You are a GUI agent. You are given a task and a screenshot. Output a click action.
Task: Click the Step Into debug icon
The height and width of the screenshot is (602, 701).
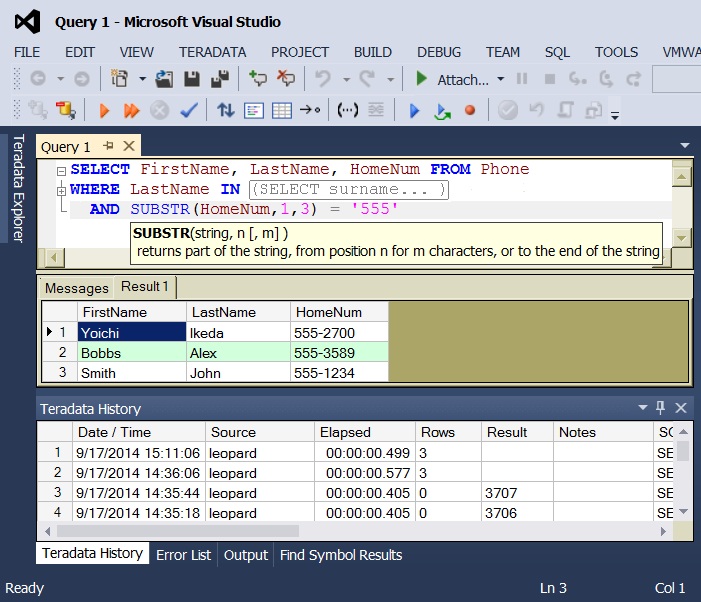(578, 79)
